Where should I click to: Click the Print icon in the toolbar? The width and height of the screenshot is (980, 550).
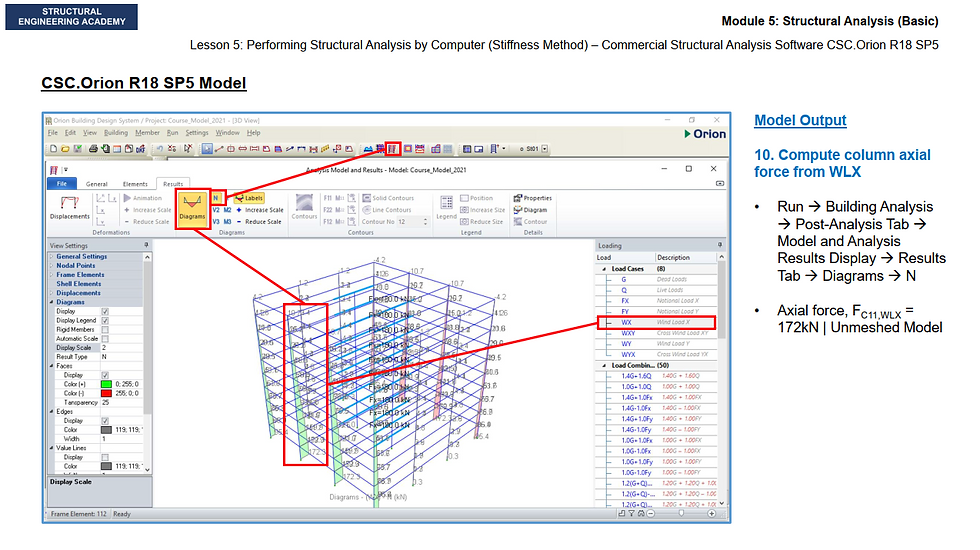point(93,149)
